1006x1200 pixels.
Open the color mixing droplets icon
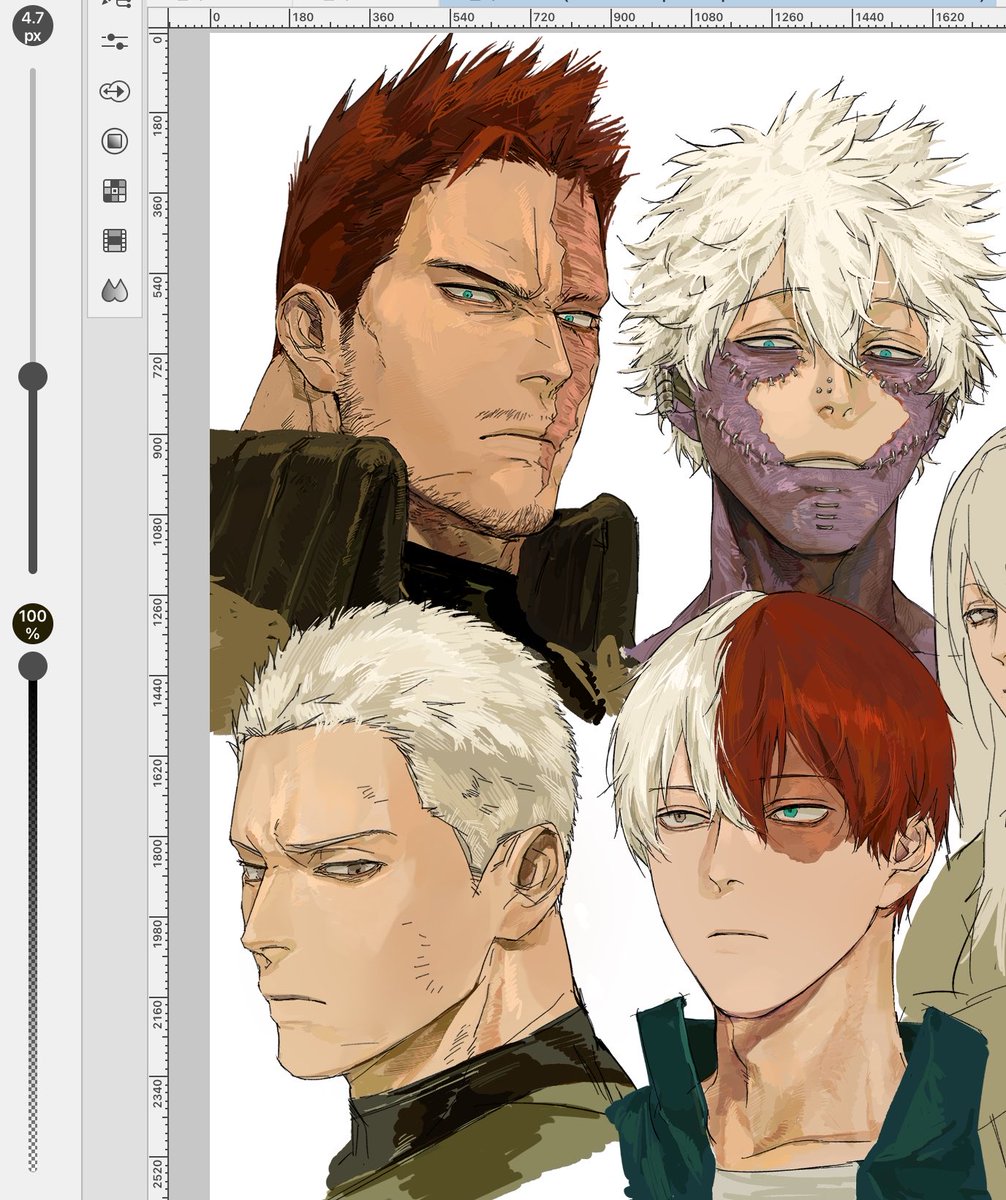(115, 291)
